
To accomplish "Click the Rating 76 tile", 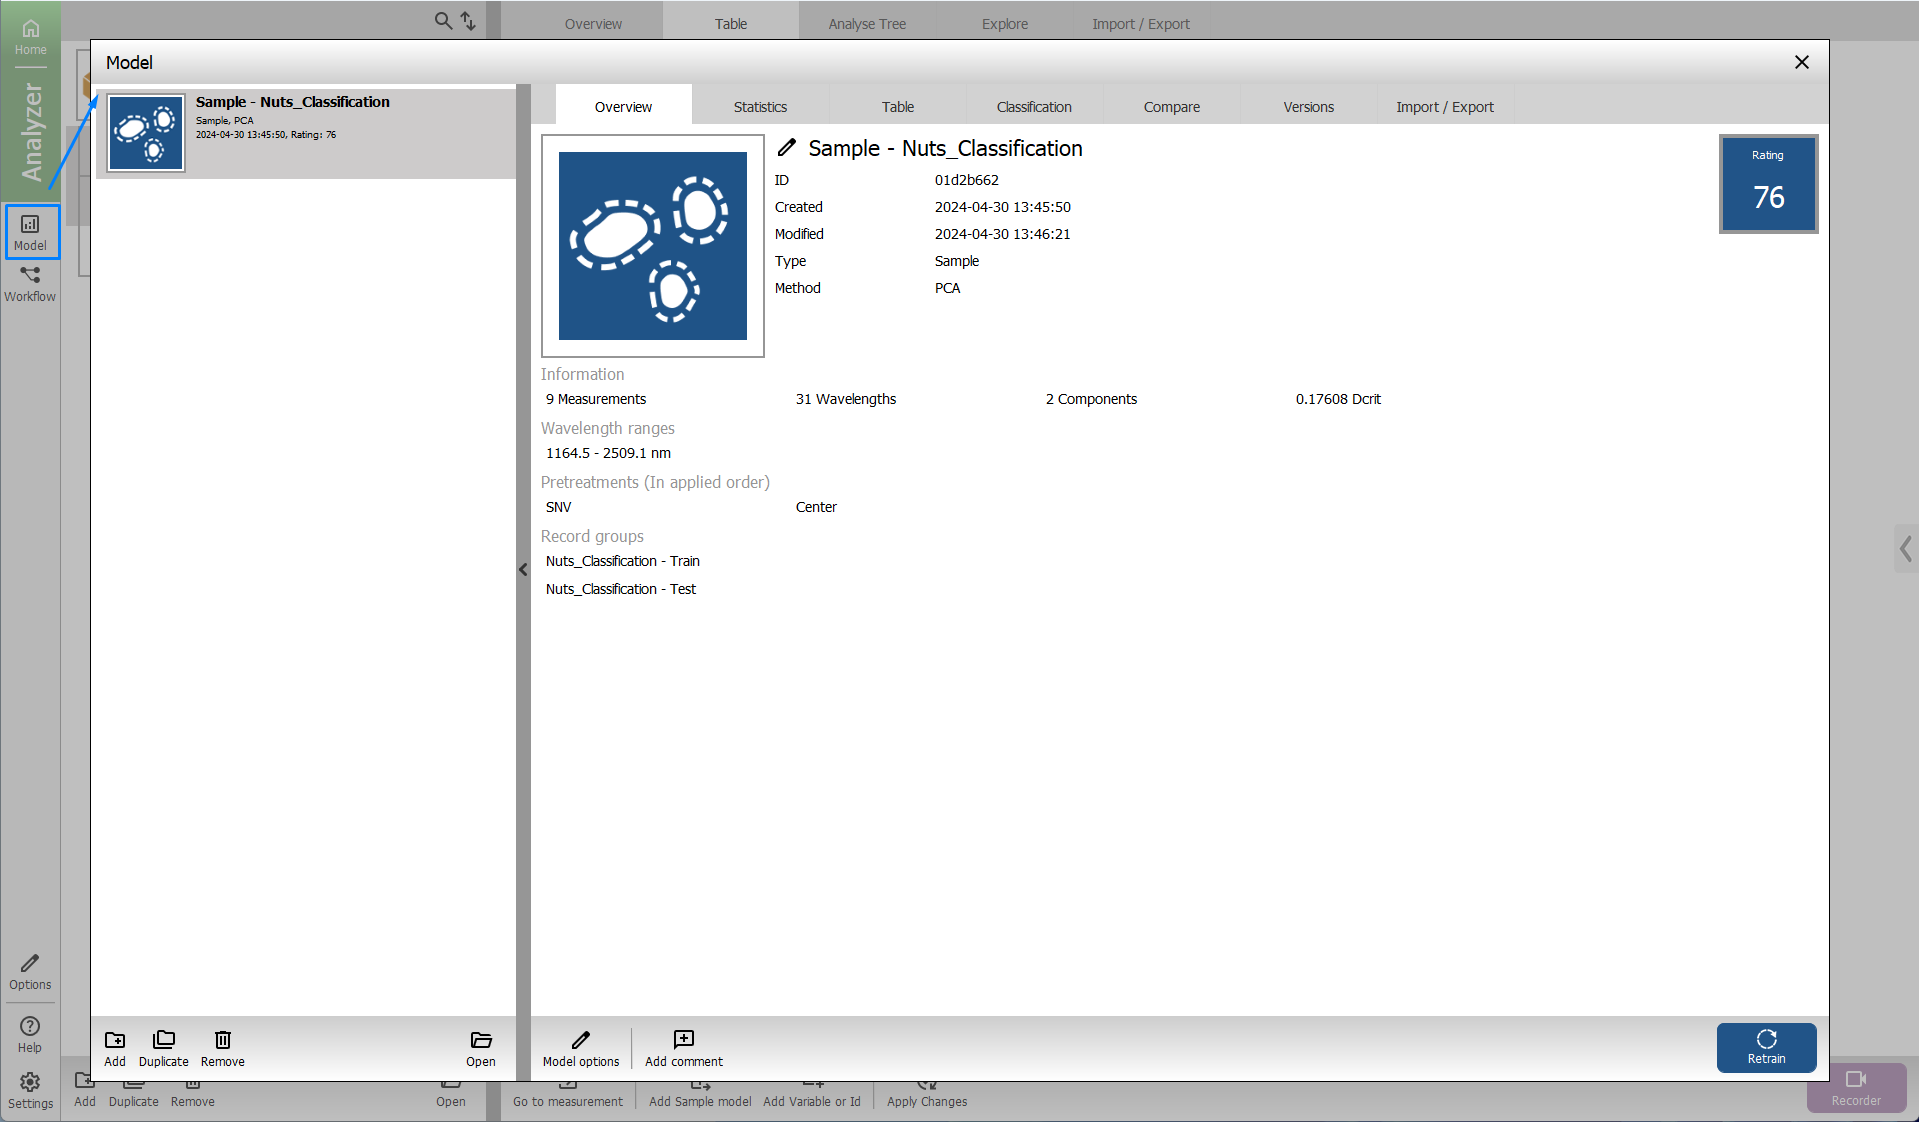I will click(x=1767, y=184).
